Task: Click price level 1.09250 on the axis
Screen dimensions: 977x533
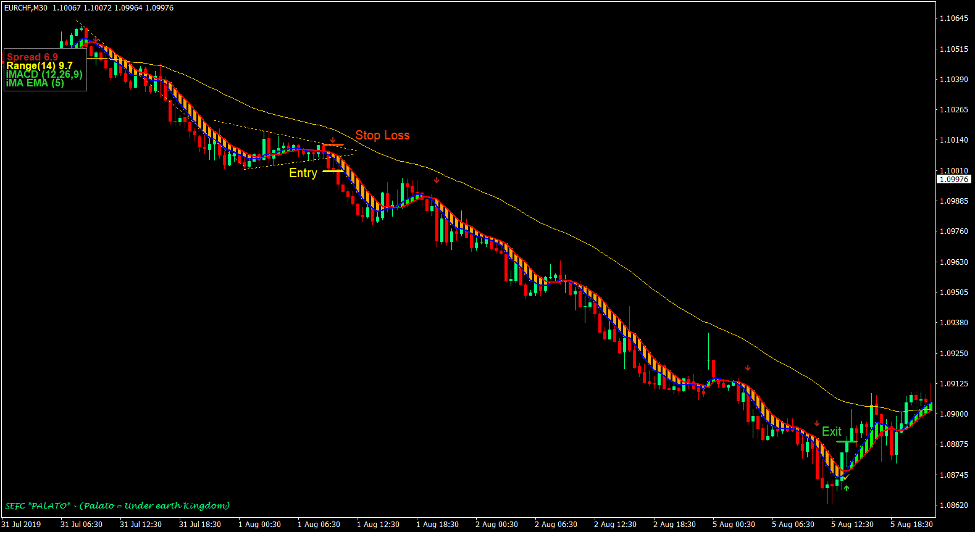Action: [x=954, y=353]
